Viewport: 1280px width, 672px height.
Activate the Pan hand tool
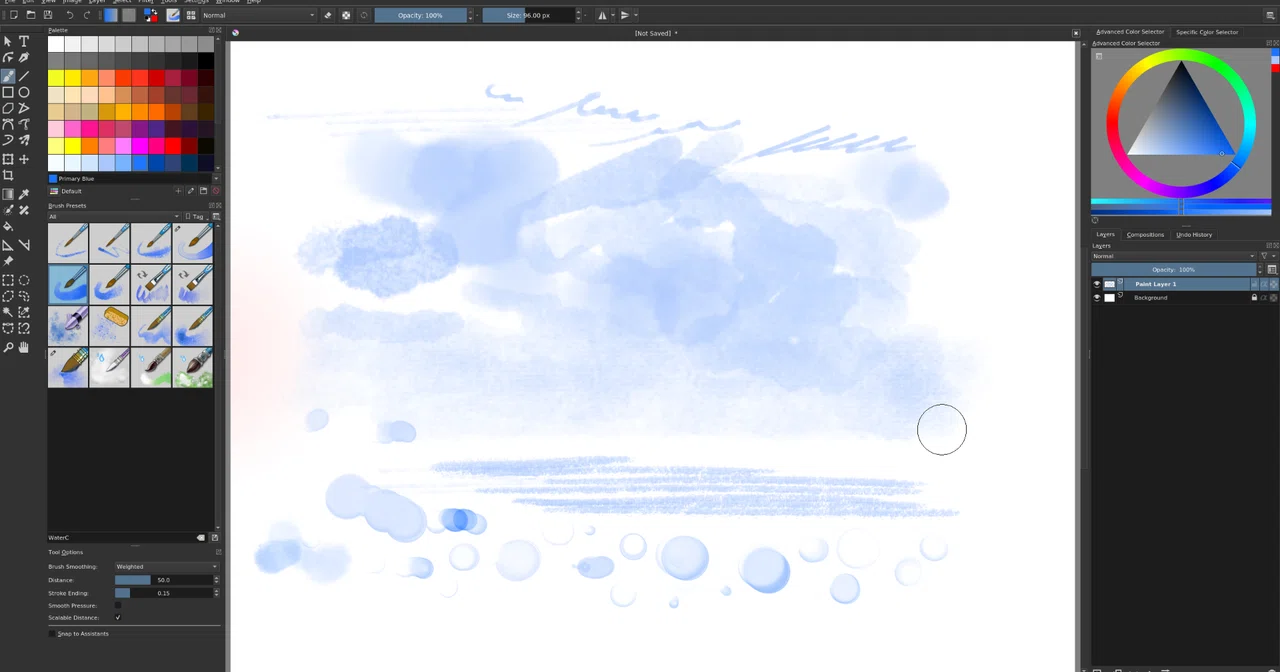[x=24, y=347]
